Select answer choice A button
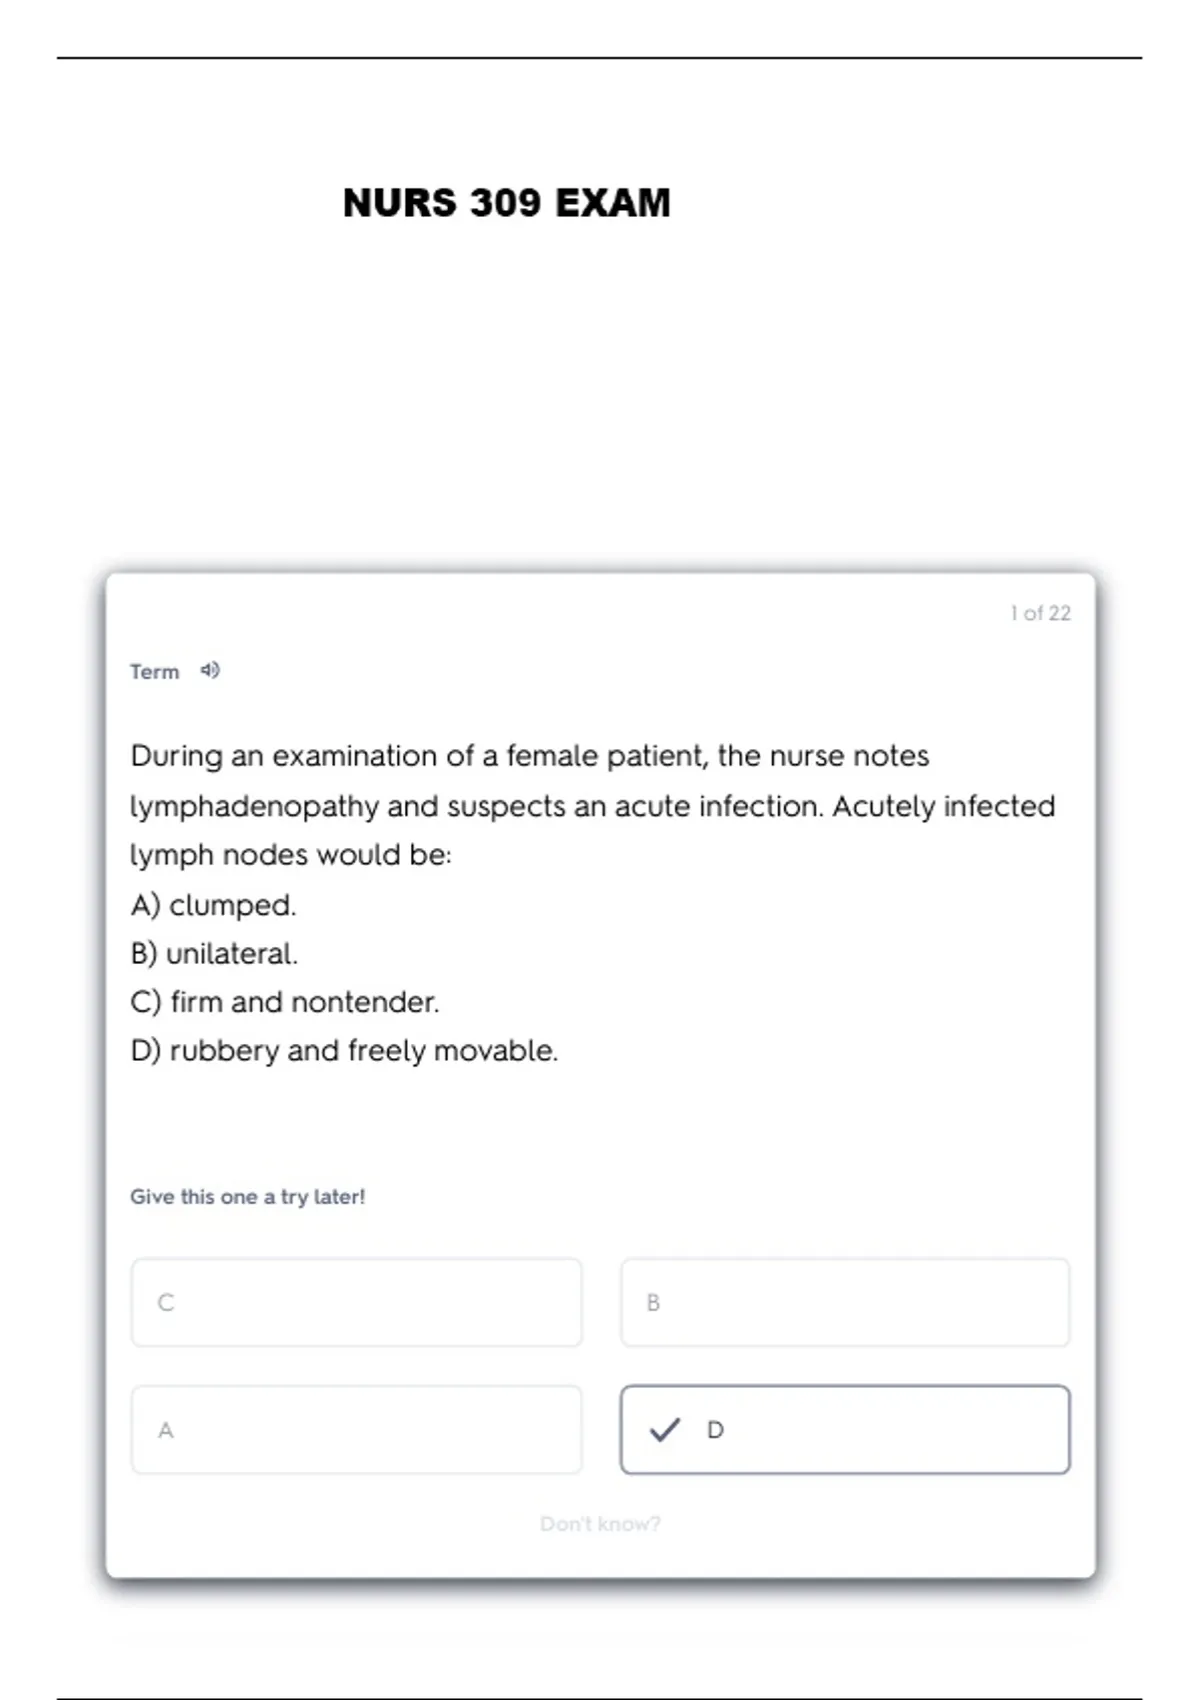 [356, 1430]
